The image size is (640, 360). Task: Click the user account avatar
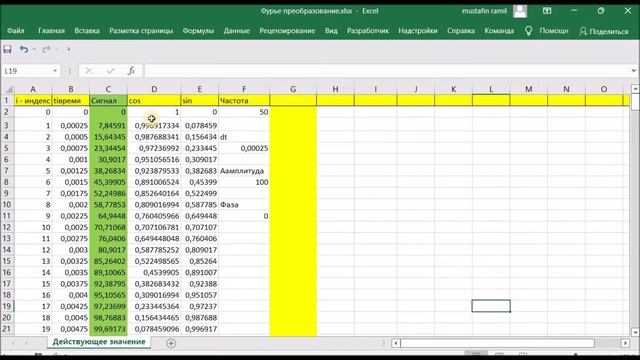click(520, 11)
